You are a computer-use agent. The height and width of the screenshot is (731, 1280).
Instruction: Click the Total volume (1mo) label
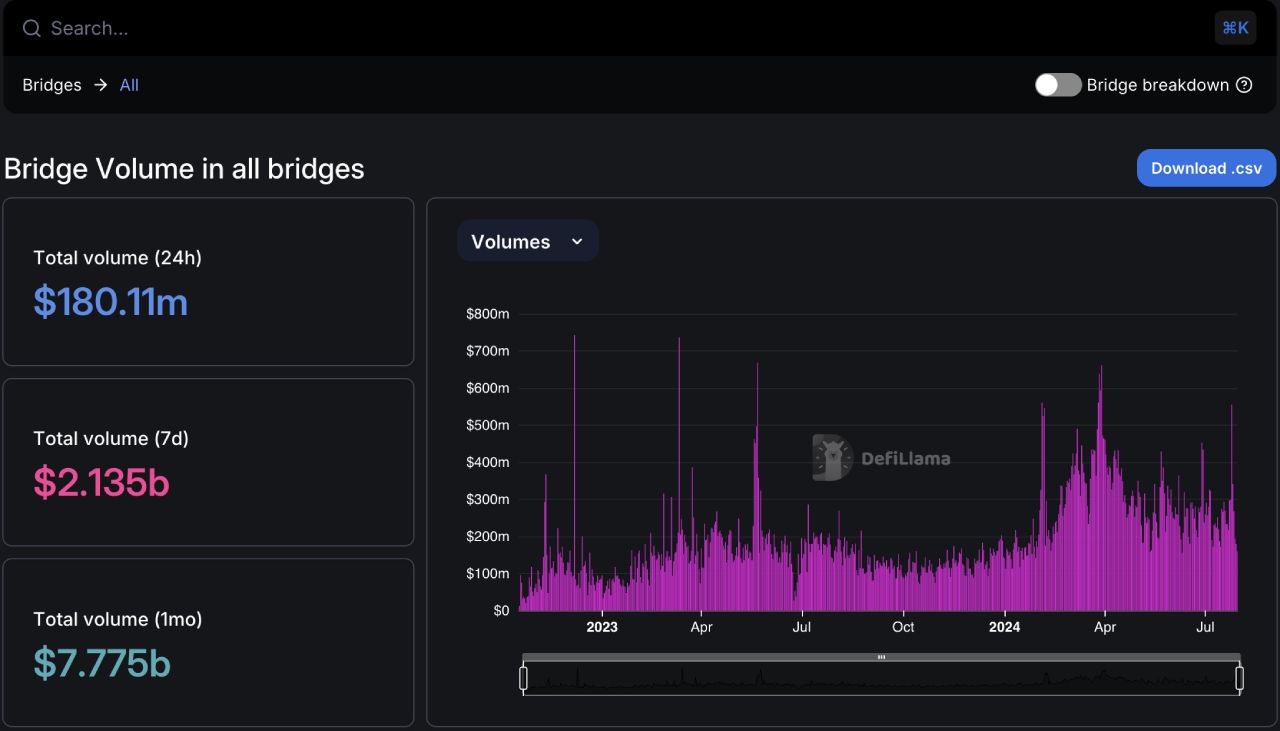pos(118,620)
